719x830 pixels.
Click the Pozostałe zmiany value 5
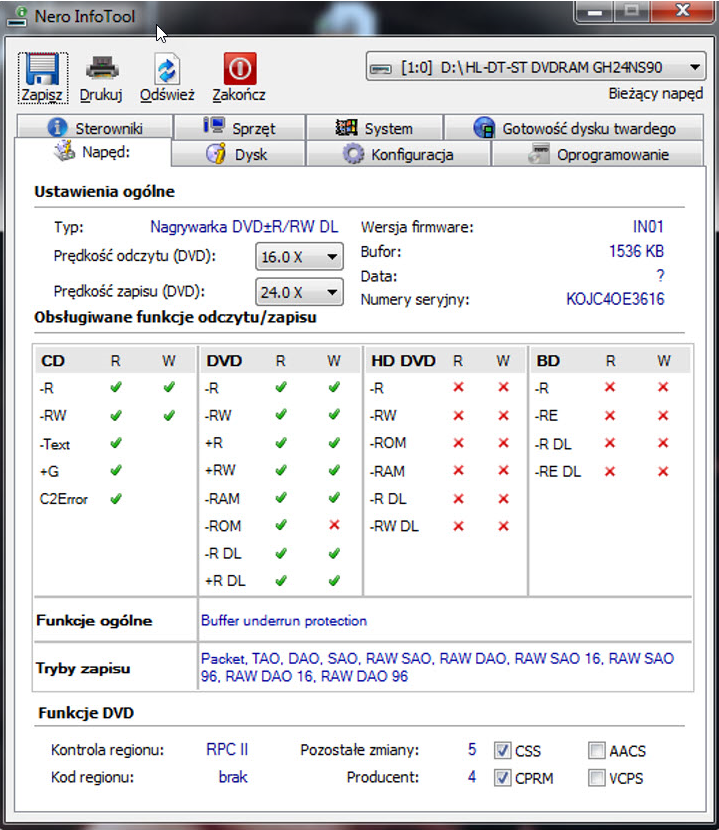tap(472, 750)
